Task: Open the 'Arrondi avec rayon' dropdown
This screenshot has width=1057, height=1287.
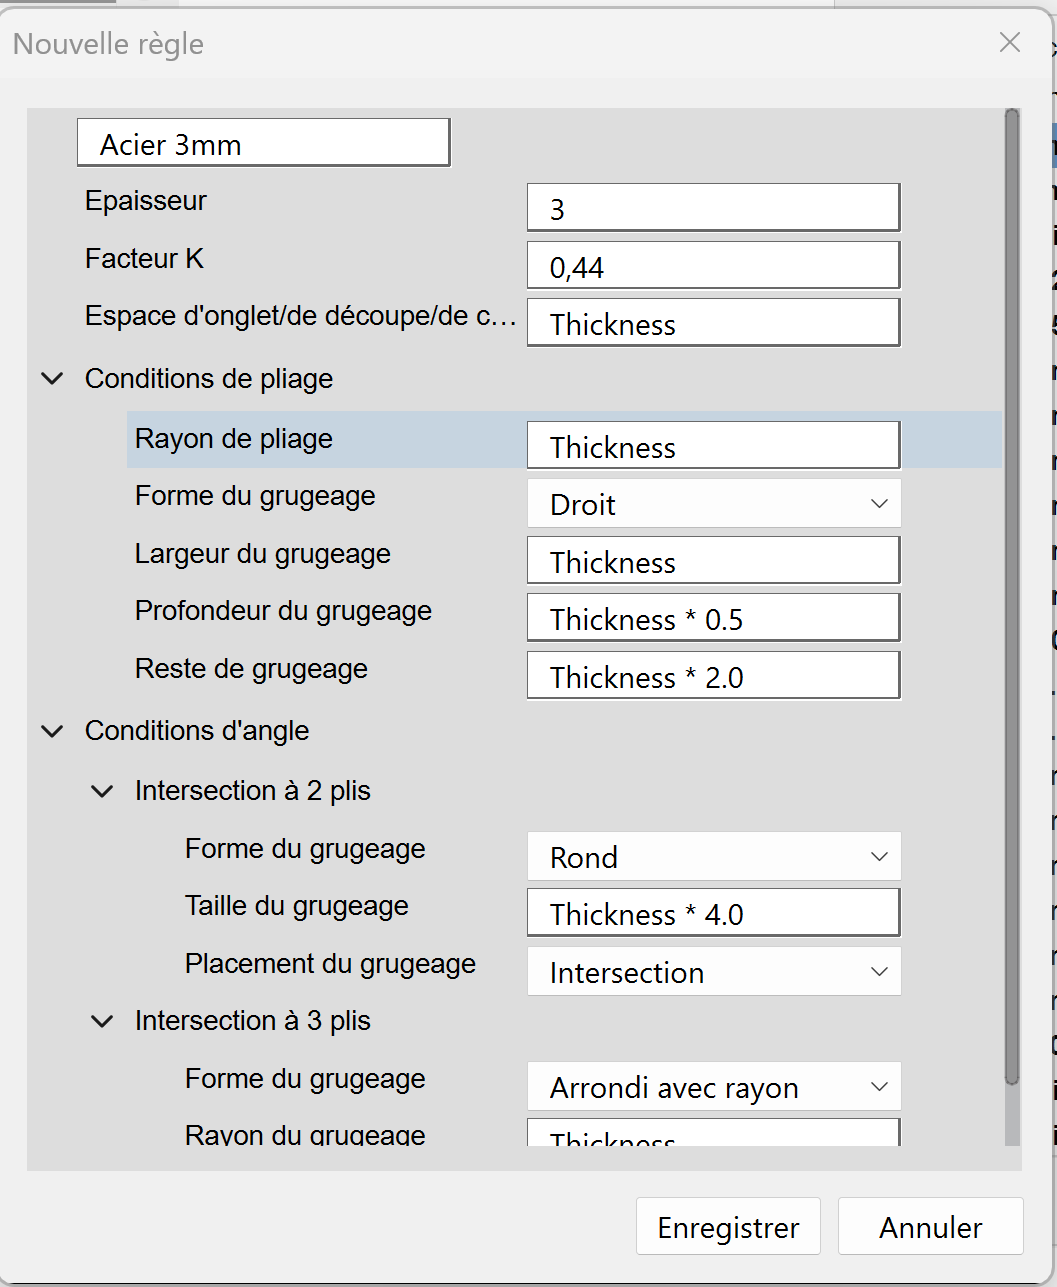Action: [713, 1087]
